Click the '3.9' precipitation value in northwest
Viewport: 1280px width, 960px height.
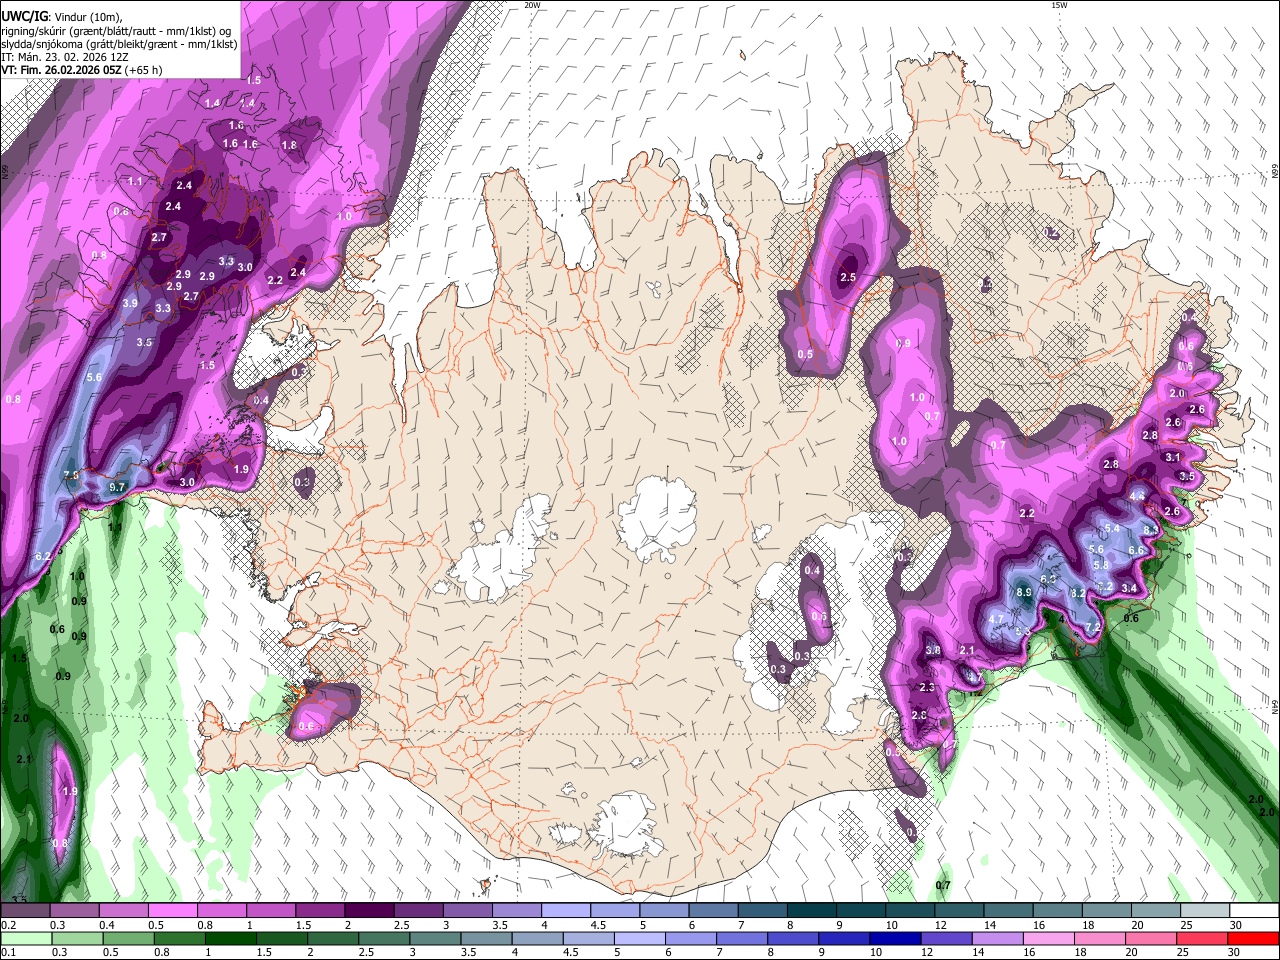(x=130, y=303)
